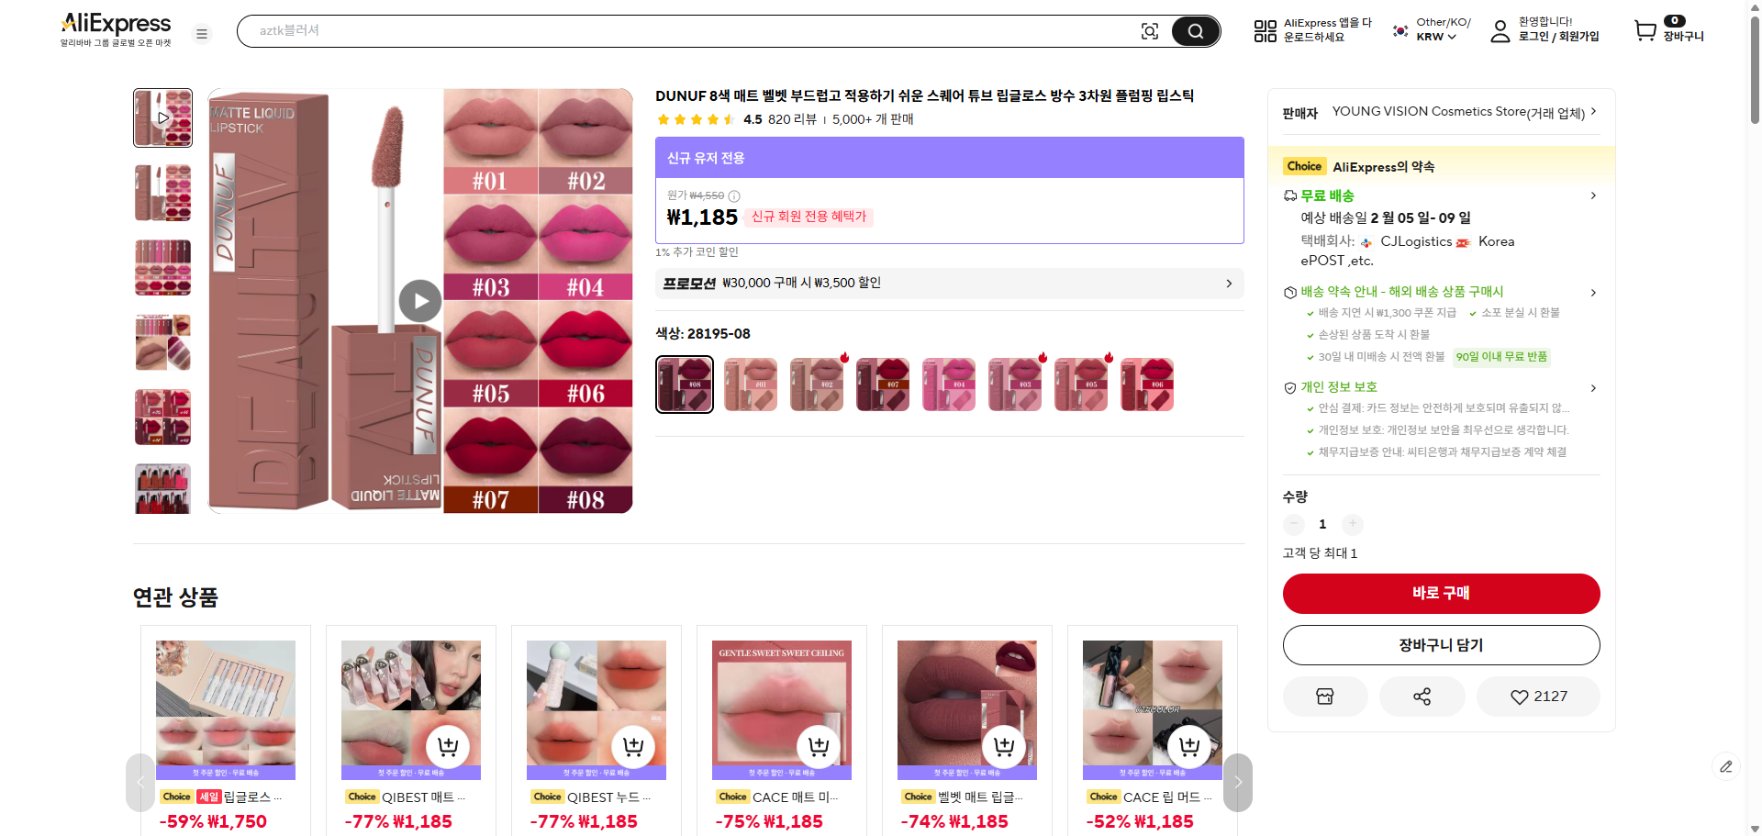Expand 개인 정보 보호 chevron

pos(1593,388)
